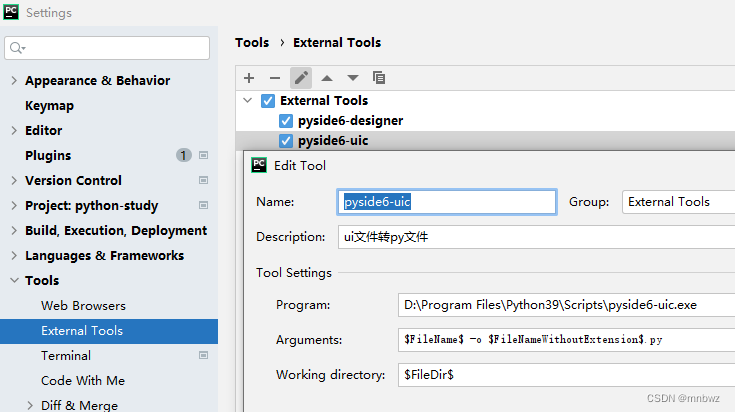Click the Remove tool minus icon
Screen dimensions: 735x412
275,77
